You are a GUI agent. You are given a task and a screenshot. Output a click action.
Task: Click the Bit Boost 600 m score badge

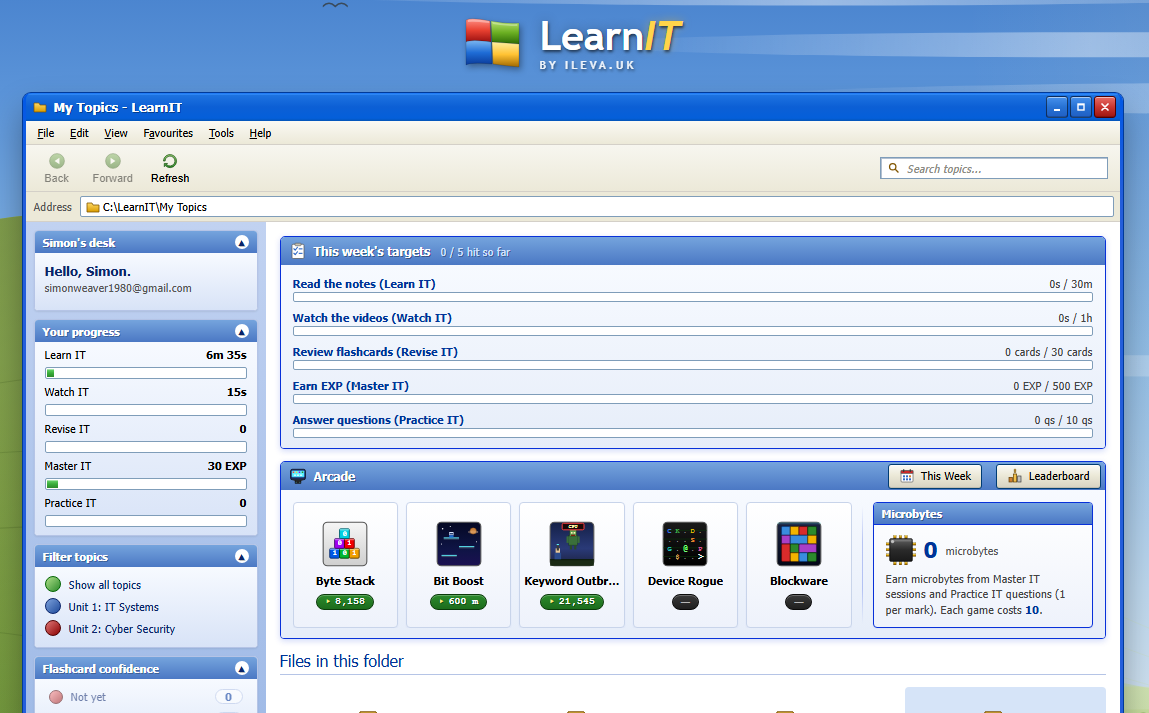point(459,602)
